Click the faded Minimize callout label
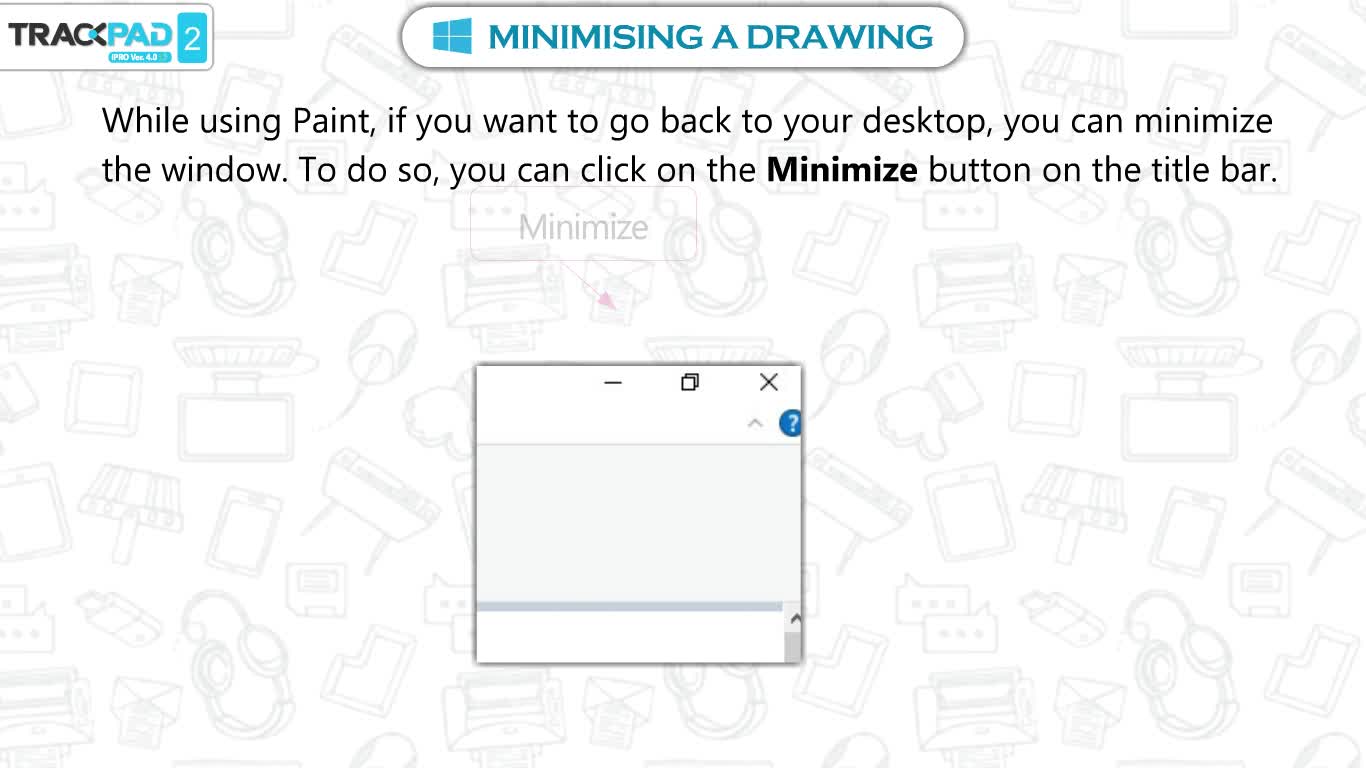 [x=583, y=227]
